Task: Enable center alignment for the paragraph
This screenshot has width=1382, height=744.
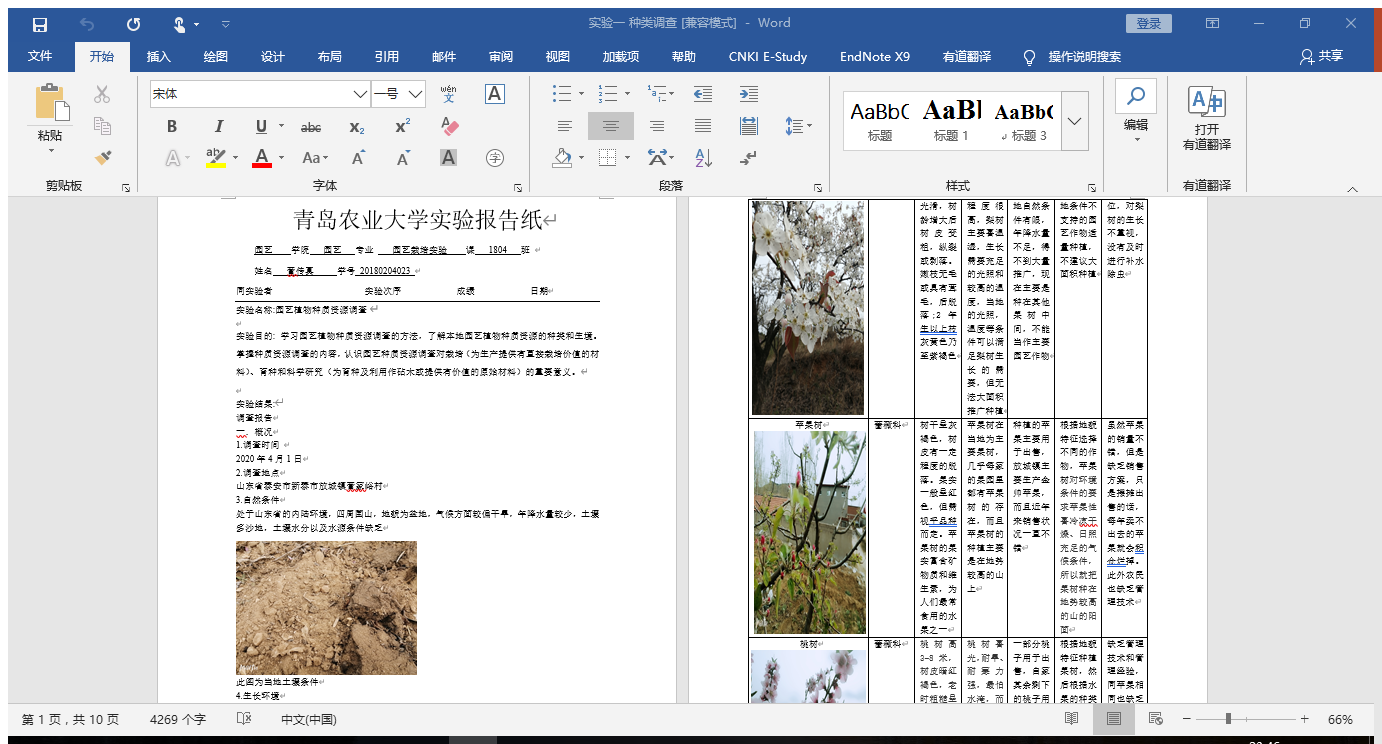Action: (610, 126)
